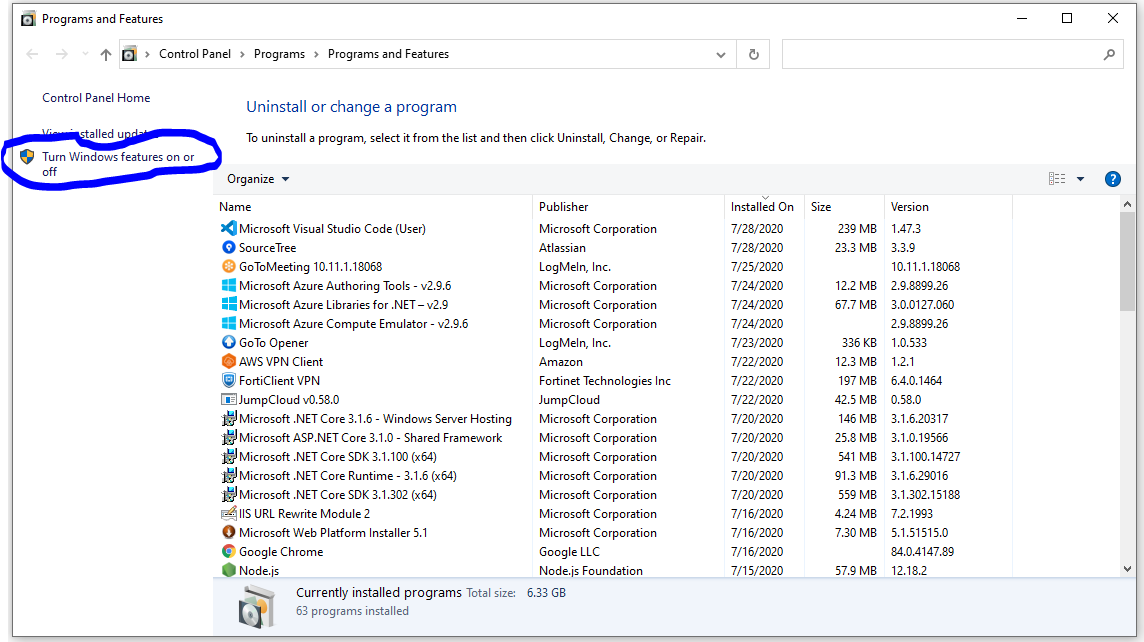1144x642 pixels.
Task: Select AWS VPN Client entry
Action: click(x=281, y=362)
